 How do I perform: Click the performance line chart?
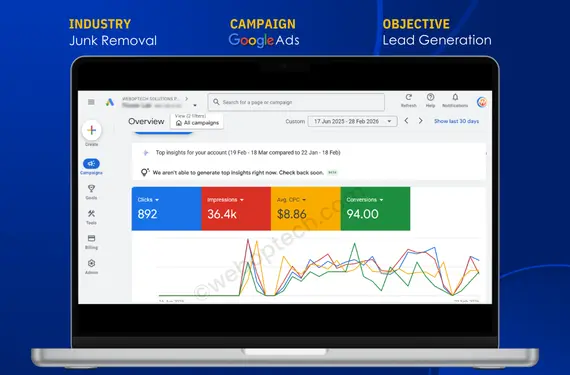coord(319,267)
